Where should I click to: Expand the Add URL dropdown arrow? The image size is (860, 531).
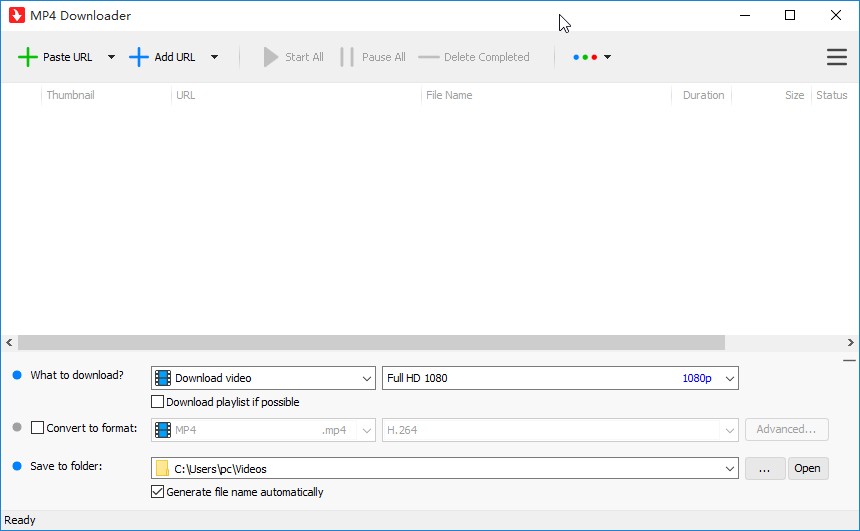(x=214, y=57)
